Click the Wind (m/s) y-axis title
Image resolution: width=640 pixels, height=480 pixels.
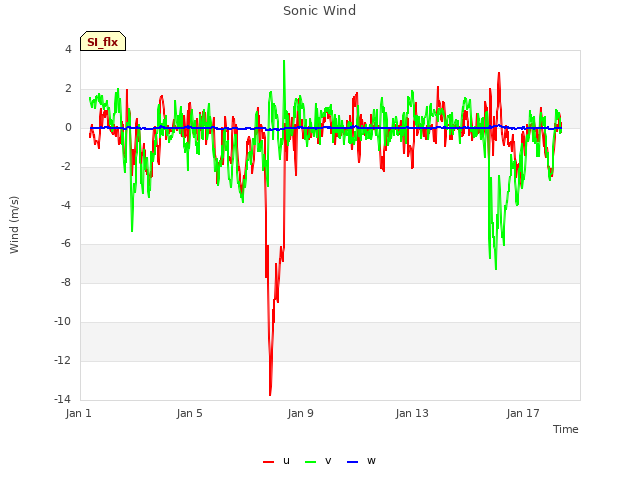coord(14,225)
